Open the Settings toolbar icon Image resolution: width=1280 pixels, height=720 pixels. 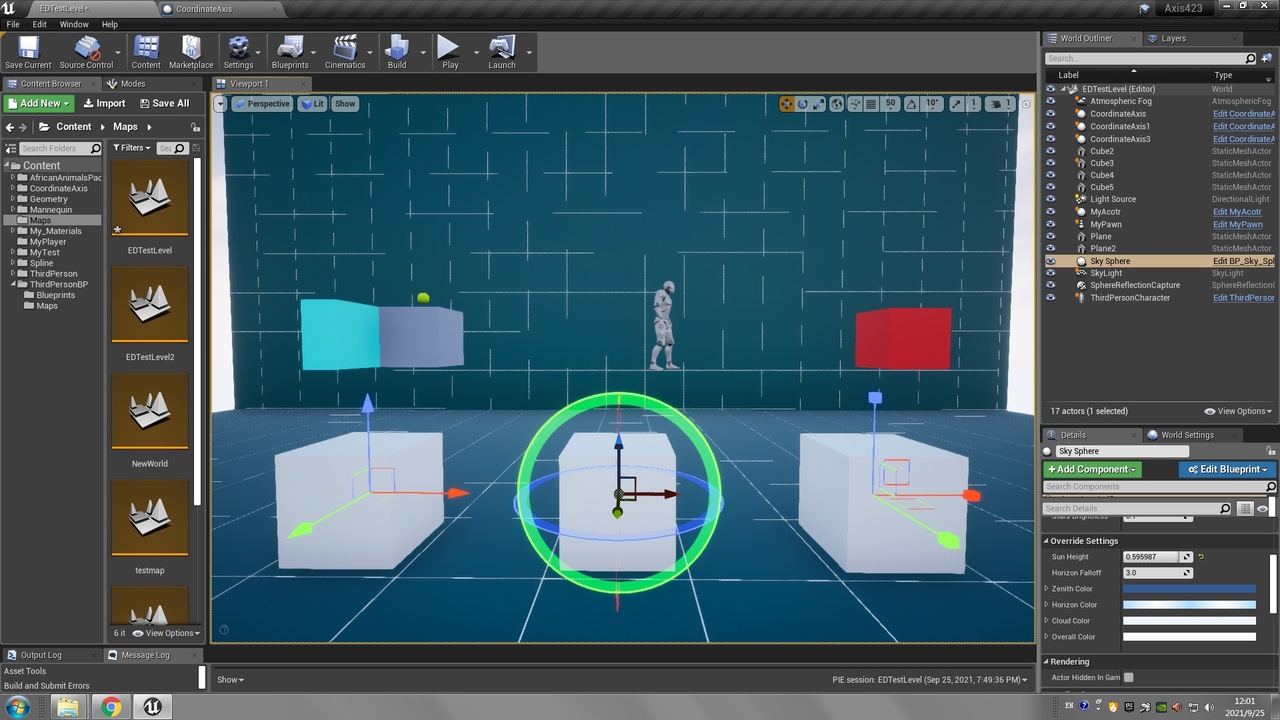pos(238,52)
